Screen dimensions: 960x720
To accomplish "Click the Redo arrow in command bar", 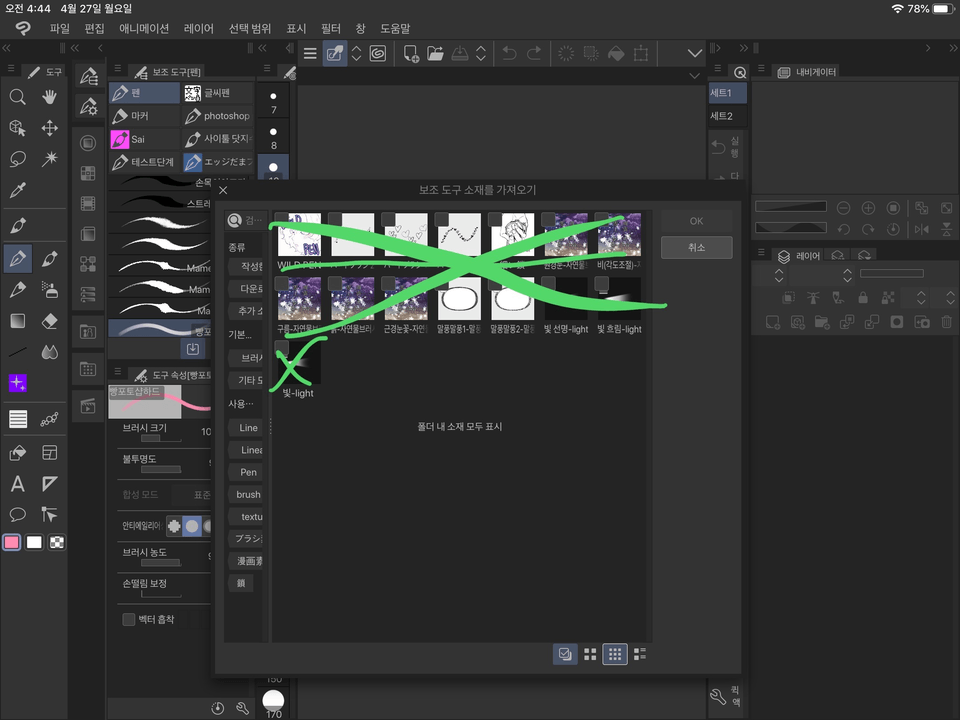I will pyautogui.click(x=534, y=54).
